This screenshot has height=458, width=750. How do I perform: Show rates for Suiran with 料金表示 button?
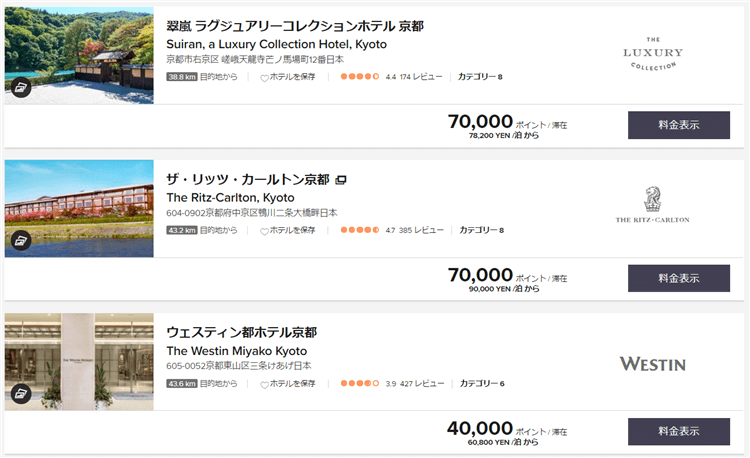tap(678, 125)
